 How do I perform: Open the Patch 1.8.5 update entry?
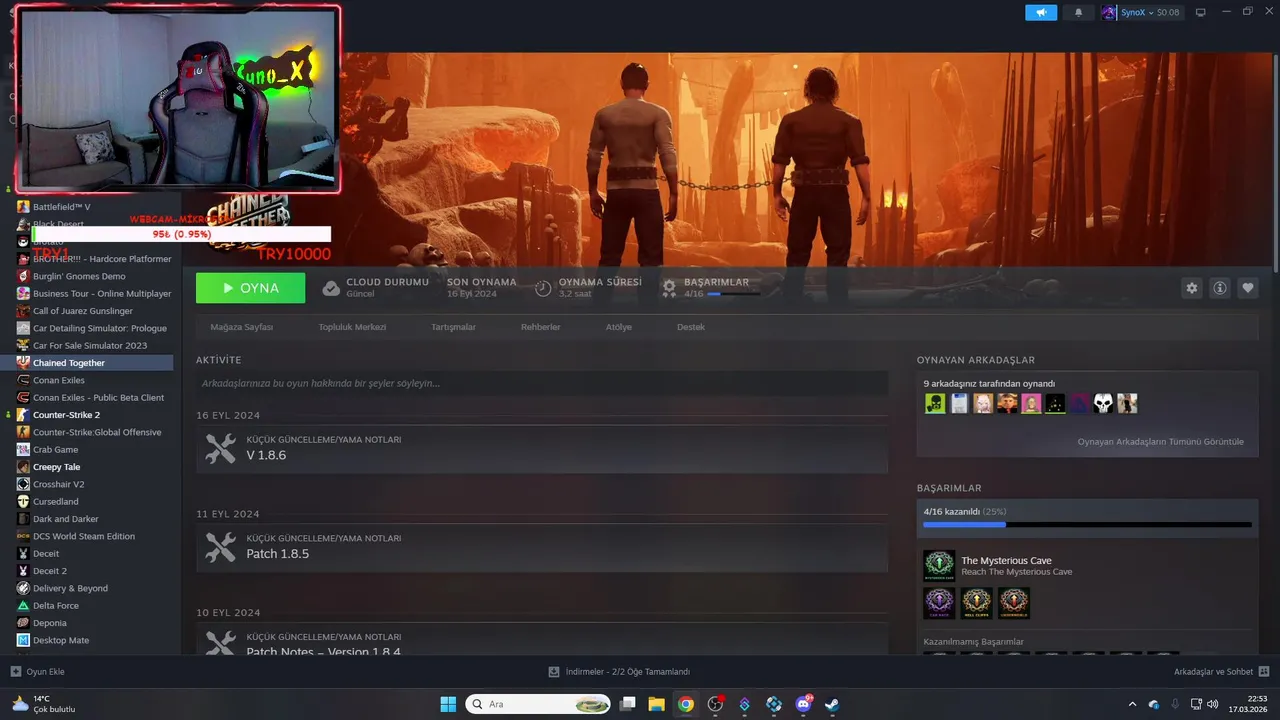pyautogui.click(x=542, y=548)
